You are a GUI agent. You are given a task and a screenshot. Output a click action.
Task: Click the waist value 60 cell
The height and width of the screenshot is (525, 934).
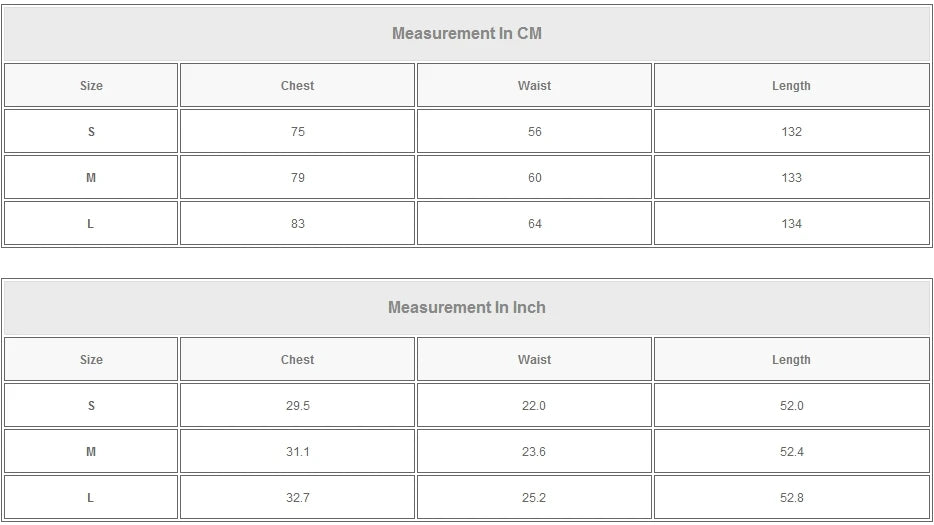click(x=534, y=178)
